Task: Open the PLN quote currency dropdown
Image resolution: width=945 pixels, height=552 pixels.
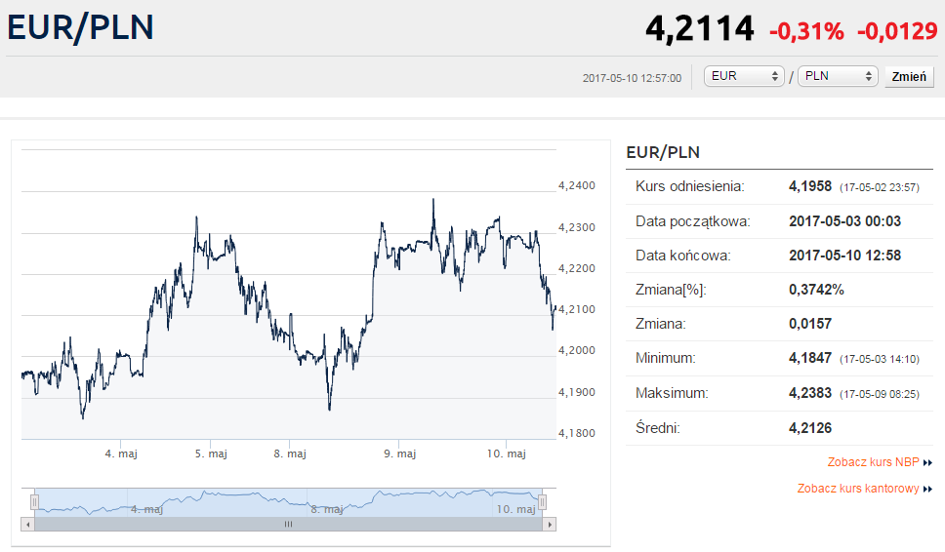Action: coord(837,77)
